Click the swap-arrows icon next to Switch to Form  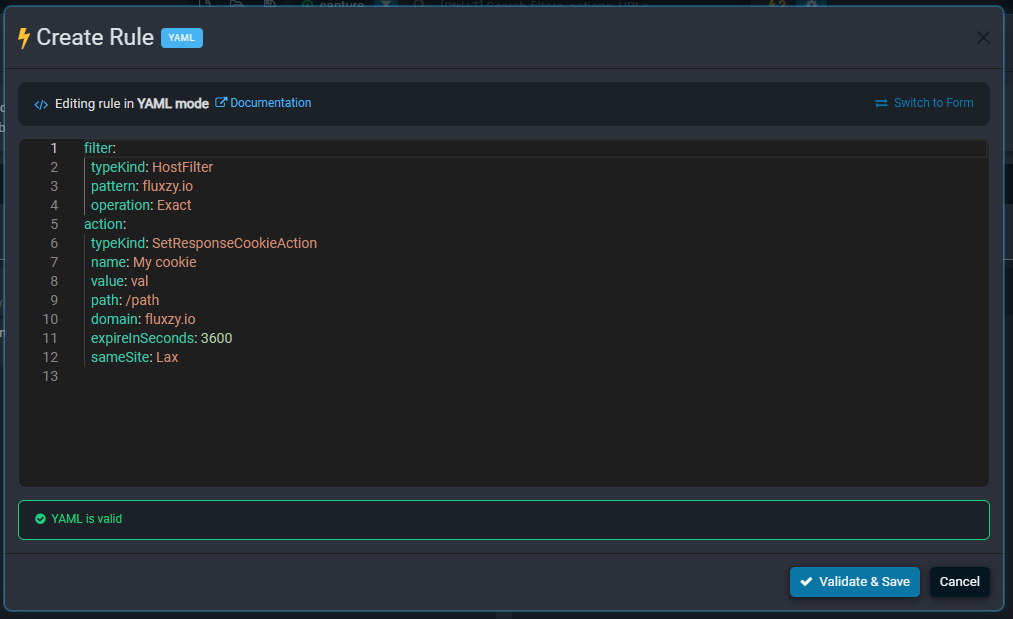tap(881, 103)
